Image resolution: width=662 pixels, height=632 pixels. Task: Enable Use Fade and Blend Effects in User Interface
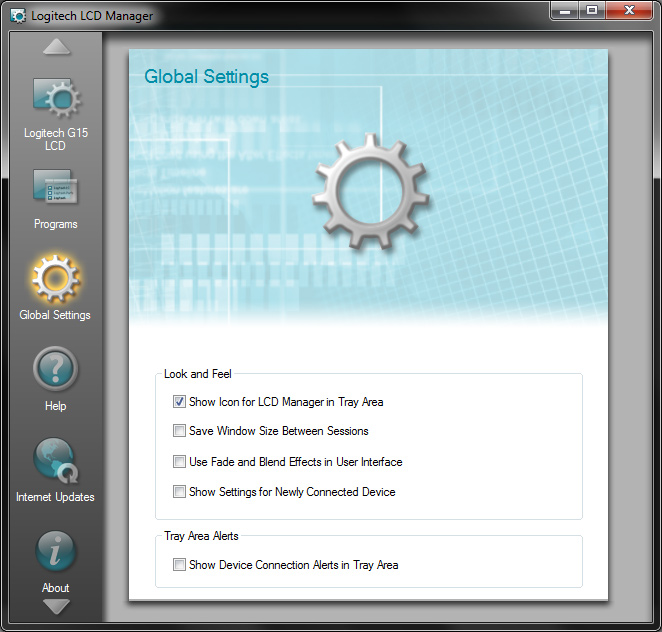coord(179,461)
